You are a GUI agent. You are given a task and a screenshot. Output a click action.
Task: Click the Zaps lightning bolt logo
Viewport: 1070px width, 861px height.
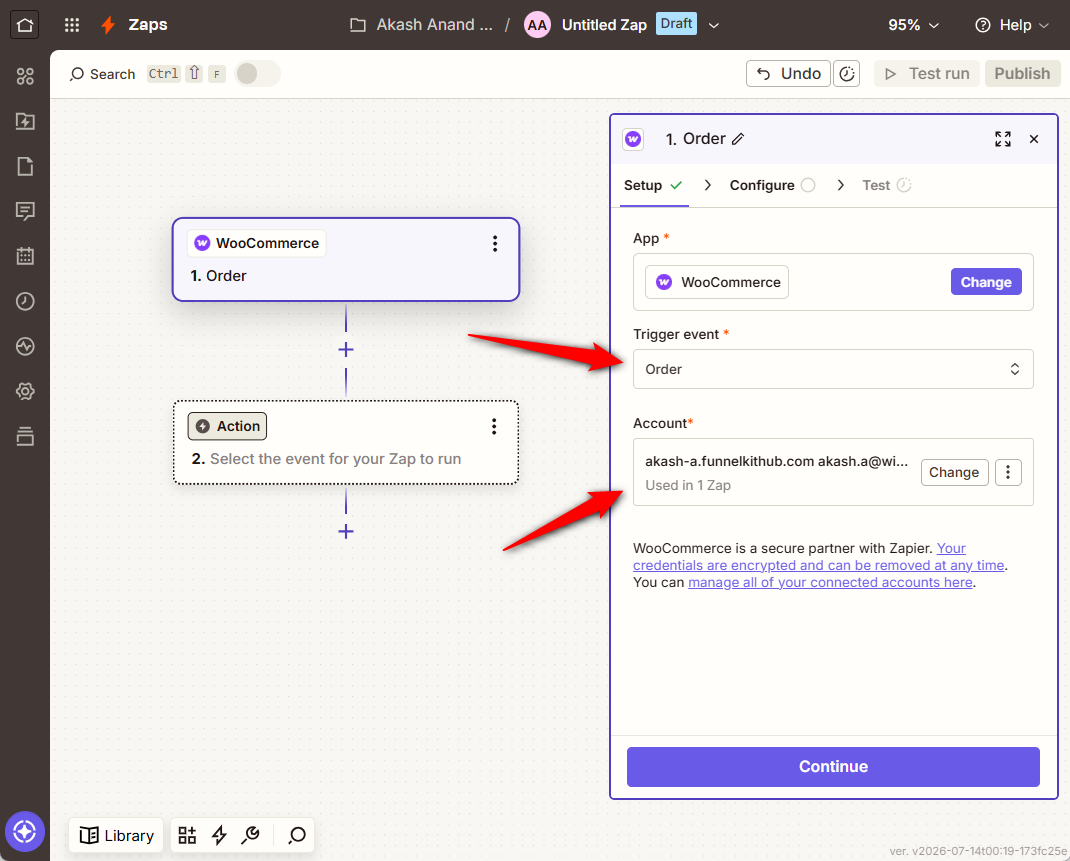(108, 25)
